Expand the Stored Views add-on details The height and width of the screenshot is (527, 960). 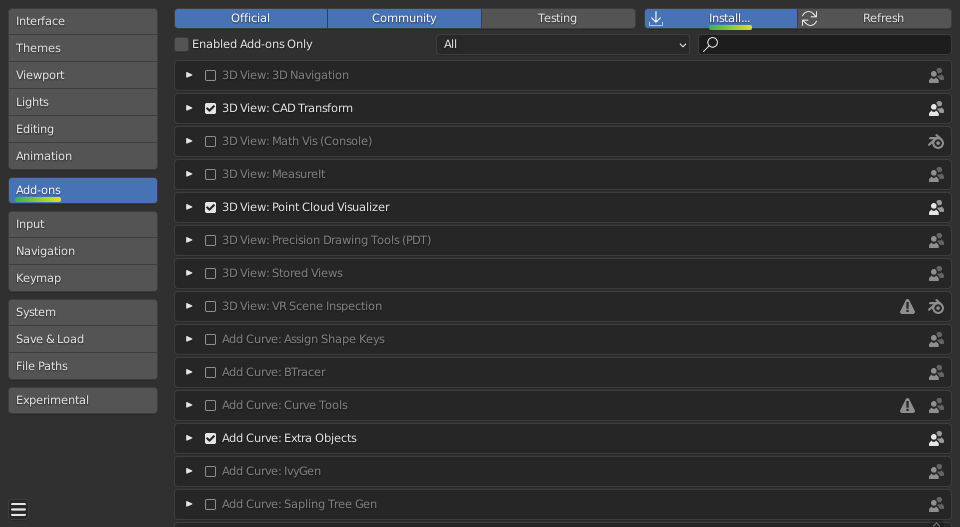(x=189, y=274)
